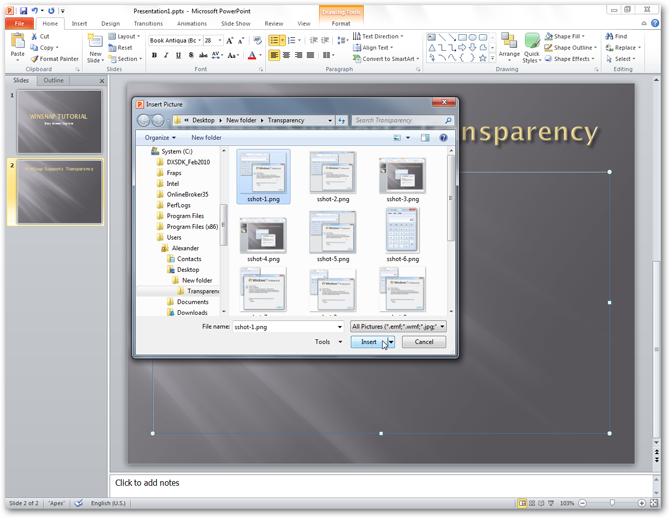
Task: Click Insert button in Insert Picture dialog
Action: click(369, 342)
